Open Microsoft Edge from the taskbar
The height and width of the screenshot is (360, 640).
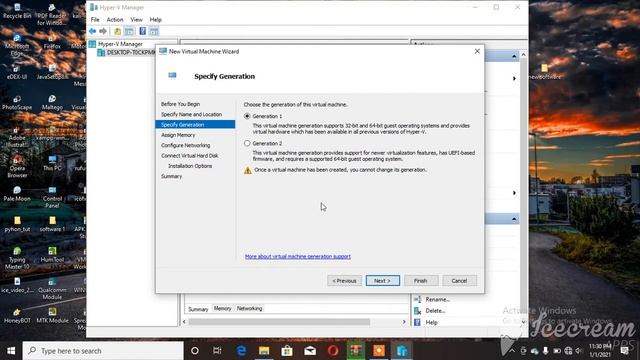point(241,351)
